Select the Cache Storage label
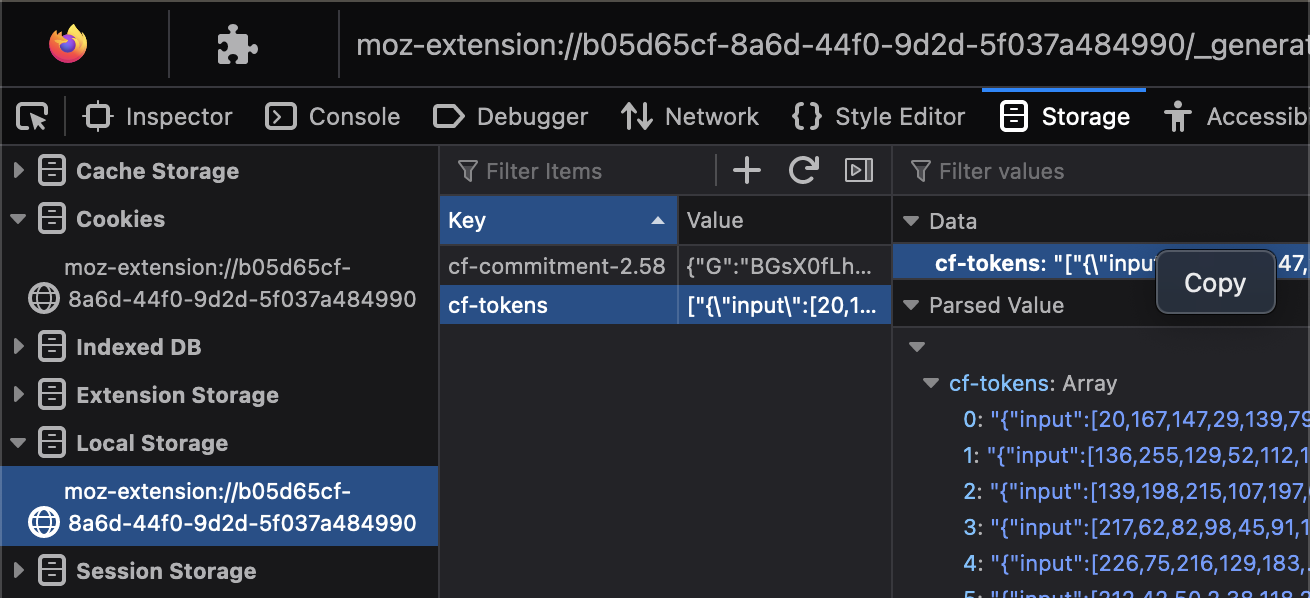The height and width of the screenshot is (598, 1310). point(158,171)
